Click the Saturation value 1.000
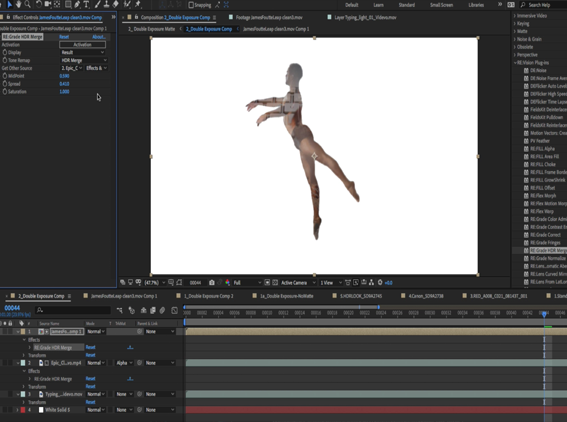Image resolution: width=567 pixels, height=422 pixels. click(x=64, y=92)
